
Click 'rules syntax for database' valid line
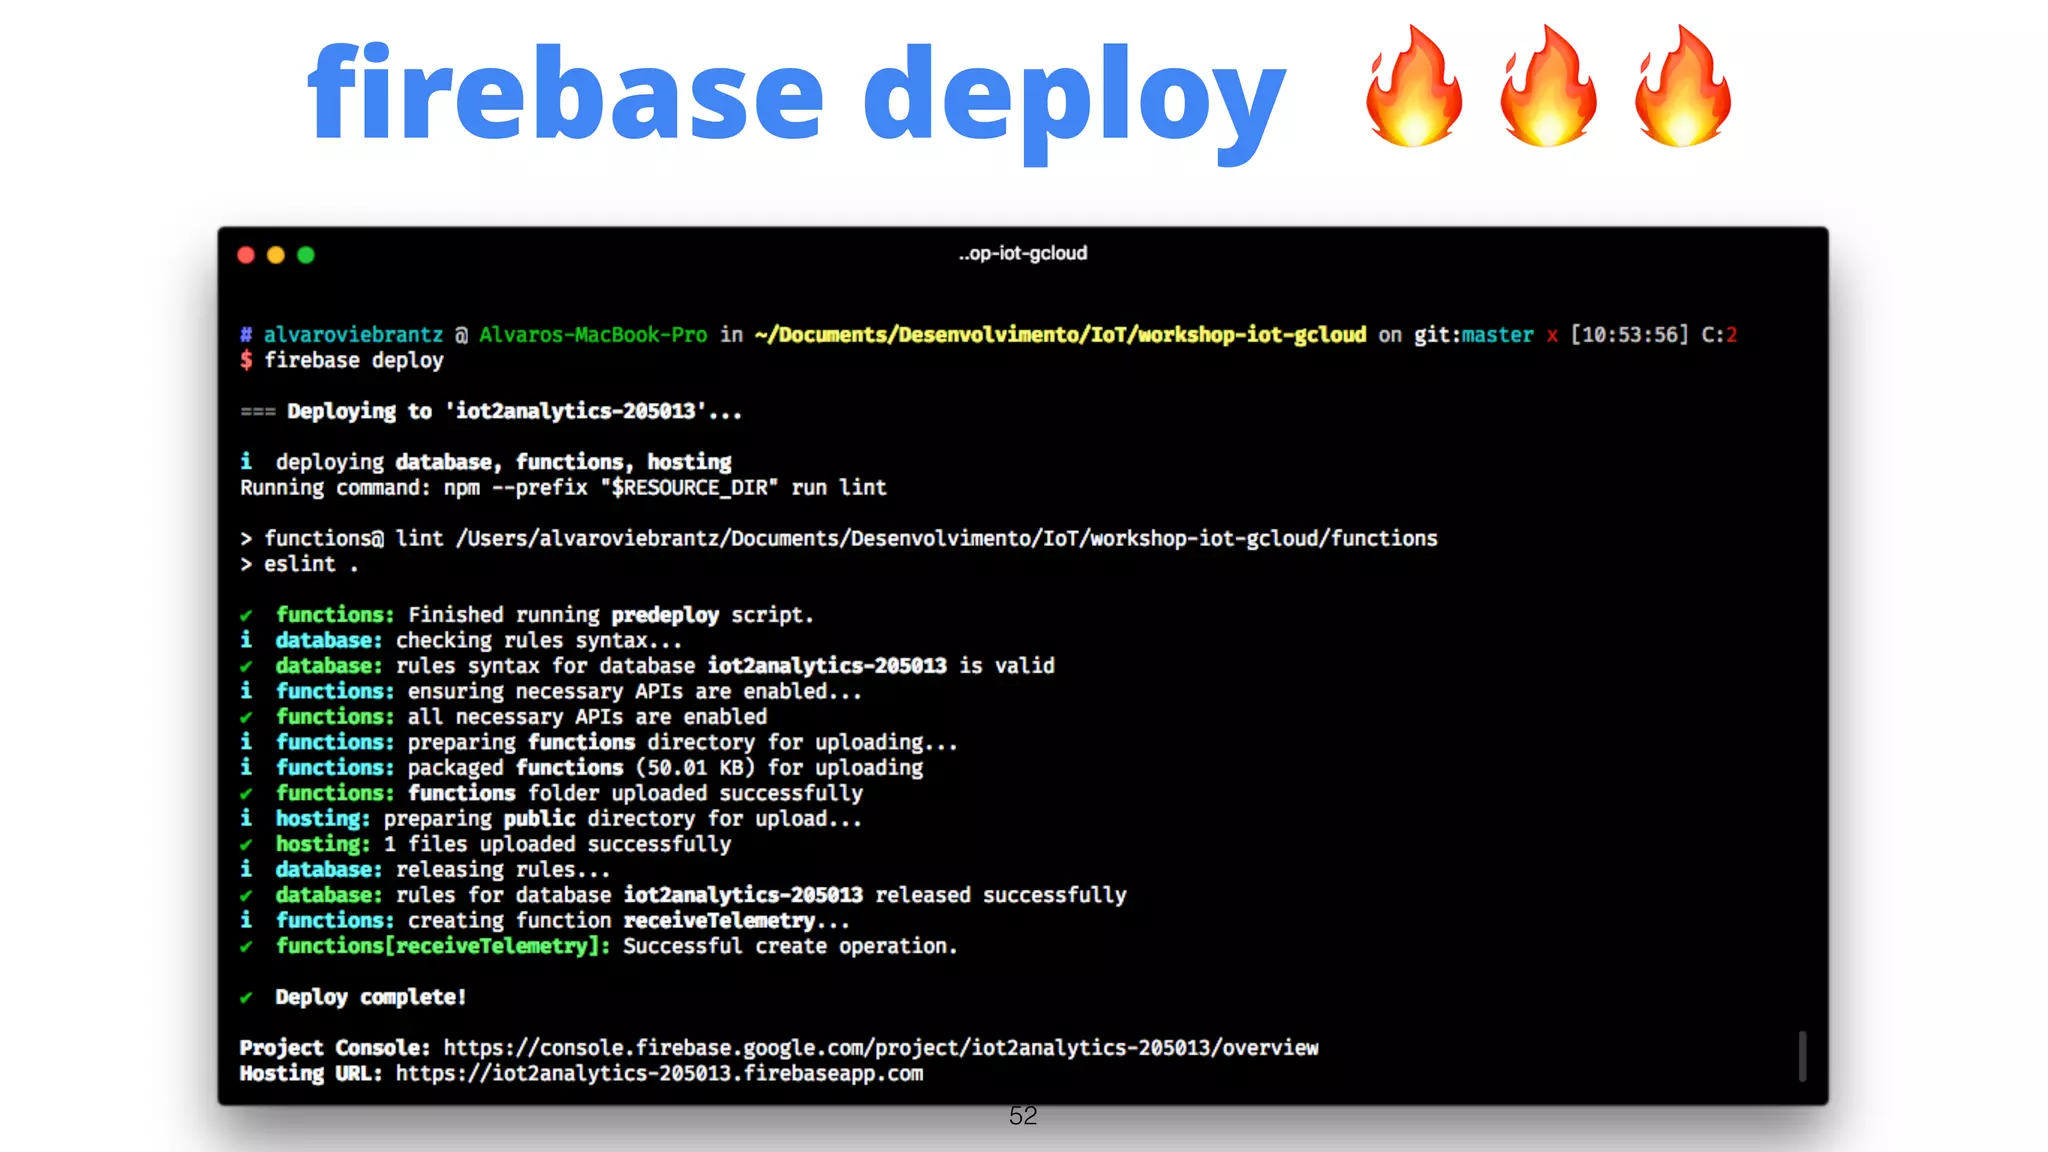[647, 666]
